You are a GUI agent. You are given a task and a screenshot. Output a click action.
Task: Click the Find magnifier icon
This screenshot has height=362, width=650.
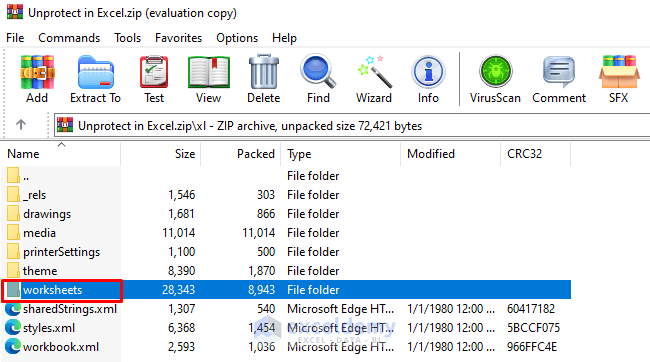(x=318, y=71)
